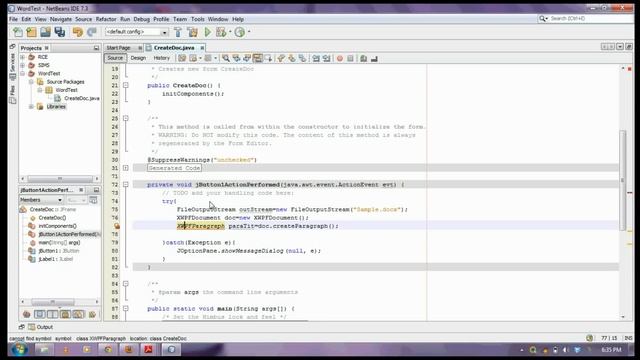
Task: Click the Shift Line Right editor icon
Action: [x=327, y=58]
